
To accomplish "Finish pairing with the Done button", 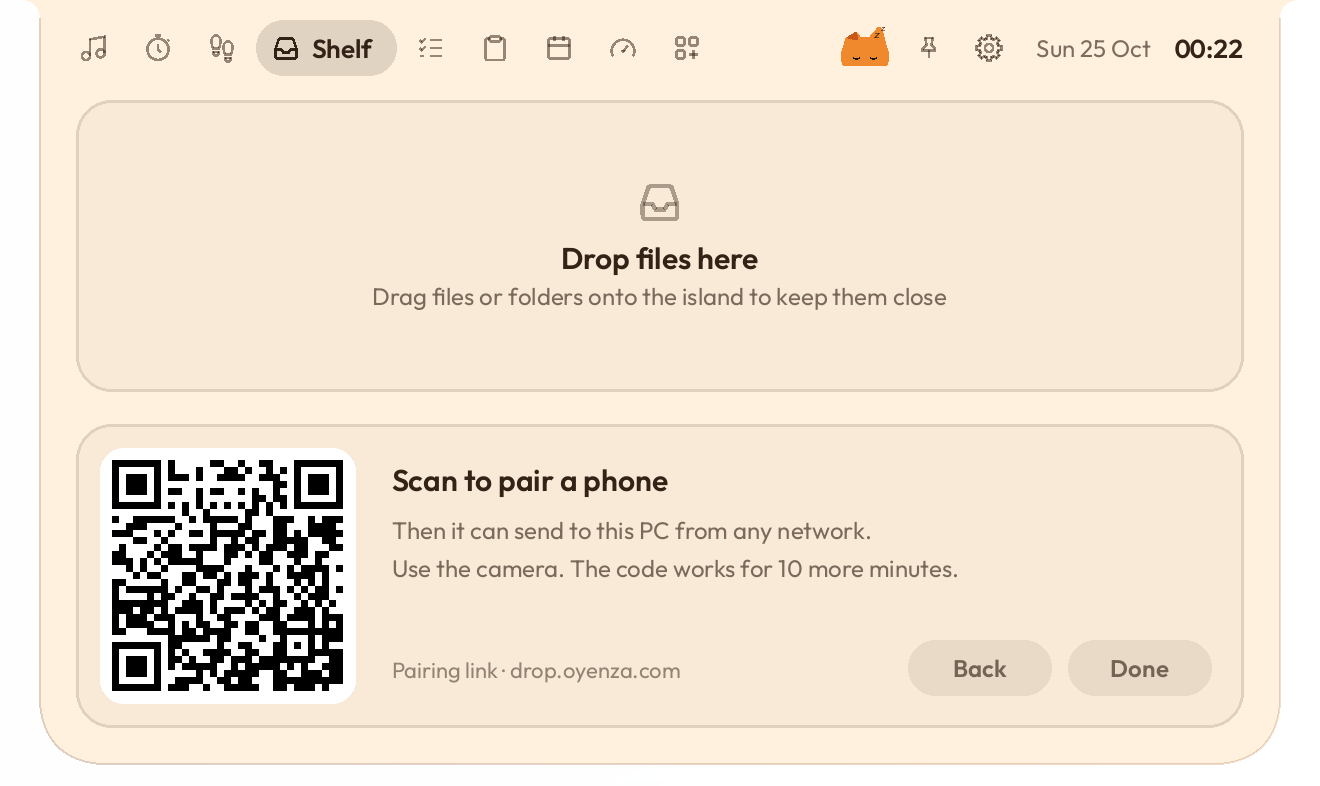I will click(1140, 668).
